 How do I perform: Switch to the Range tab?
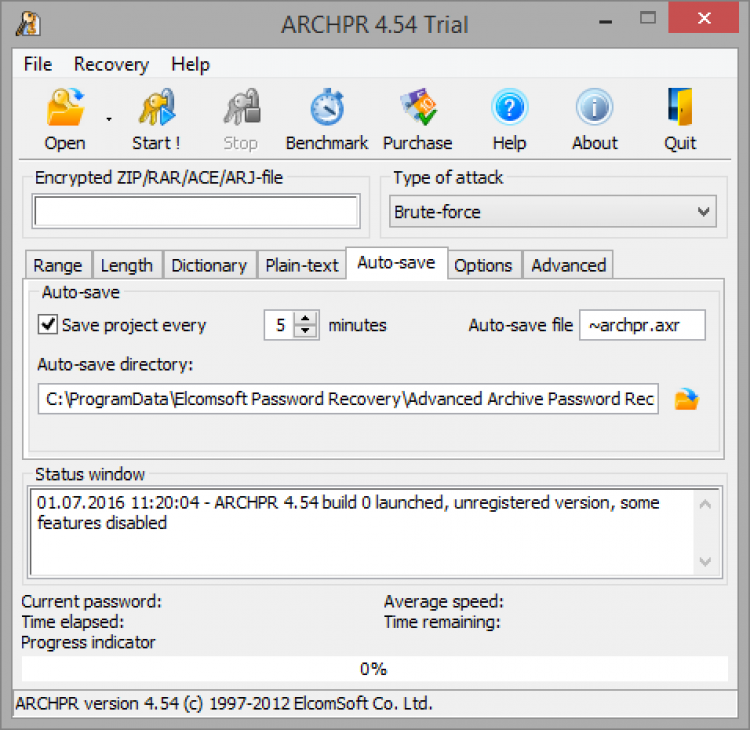tap(58, 265)
